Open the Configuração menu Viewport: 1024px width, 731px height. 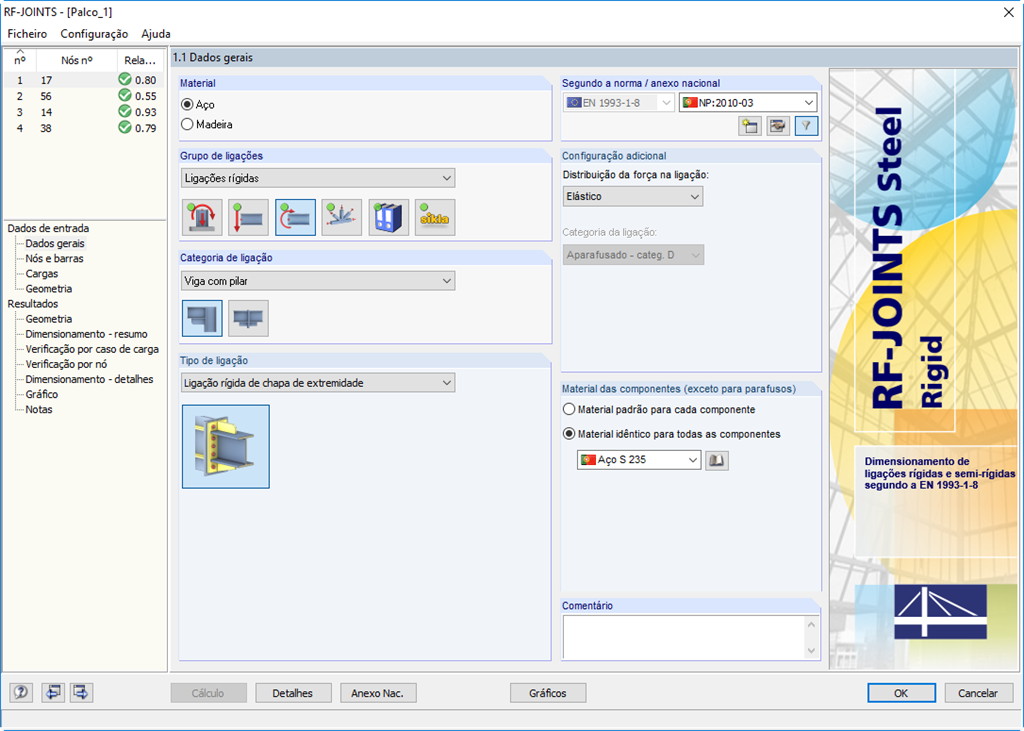pyautogui.click(x=94, y=34)
